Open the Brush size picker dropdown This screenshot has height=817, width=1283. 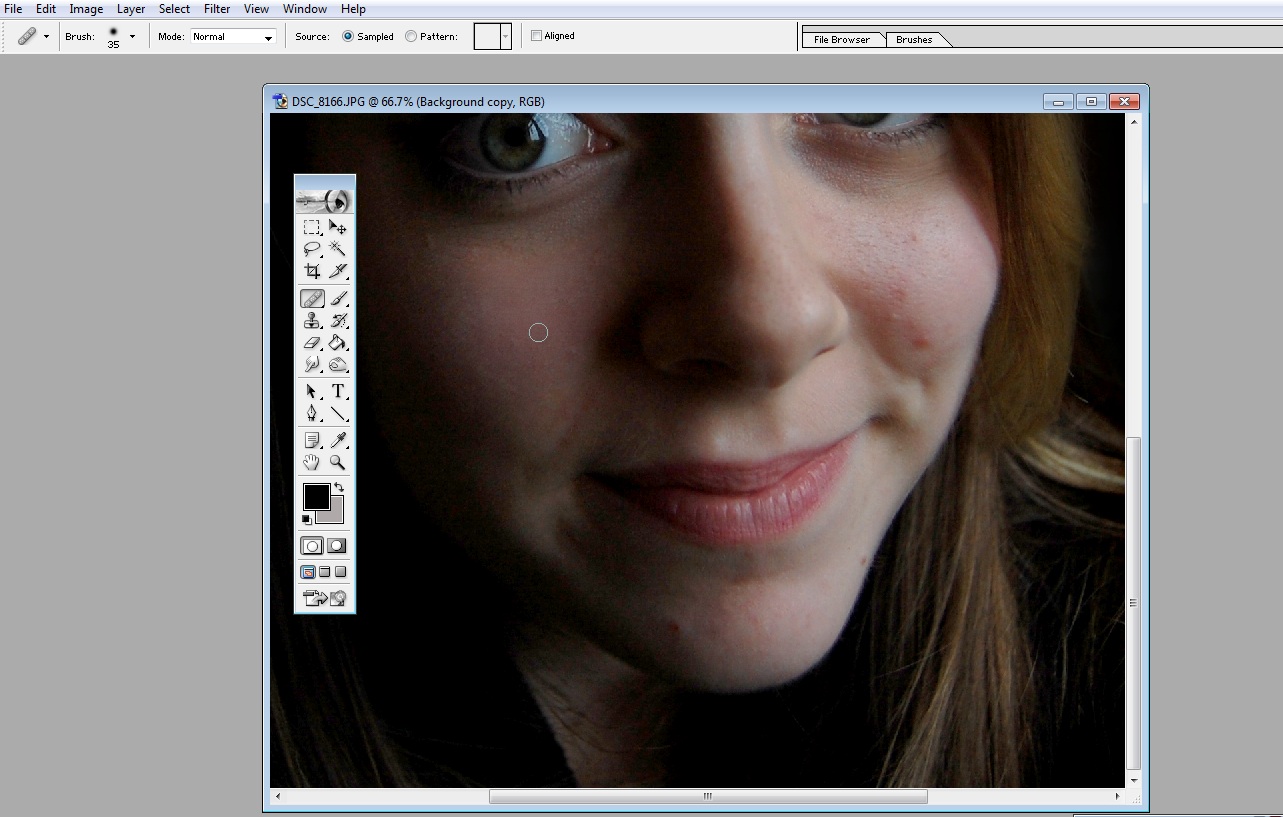(132, 36)
